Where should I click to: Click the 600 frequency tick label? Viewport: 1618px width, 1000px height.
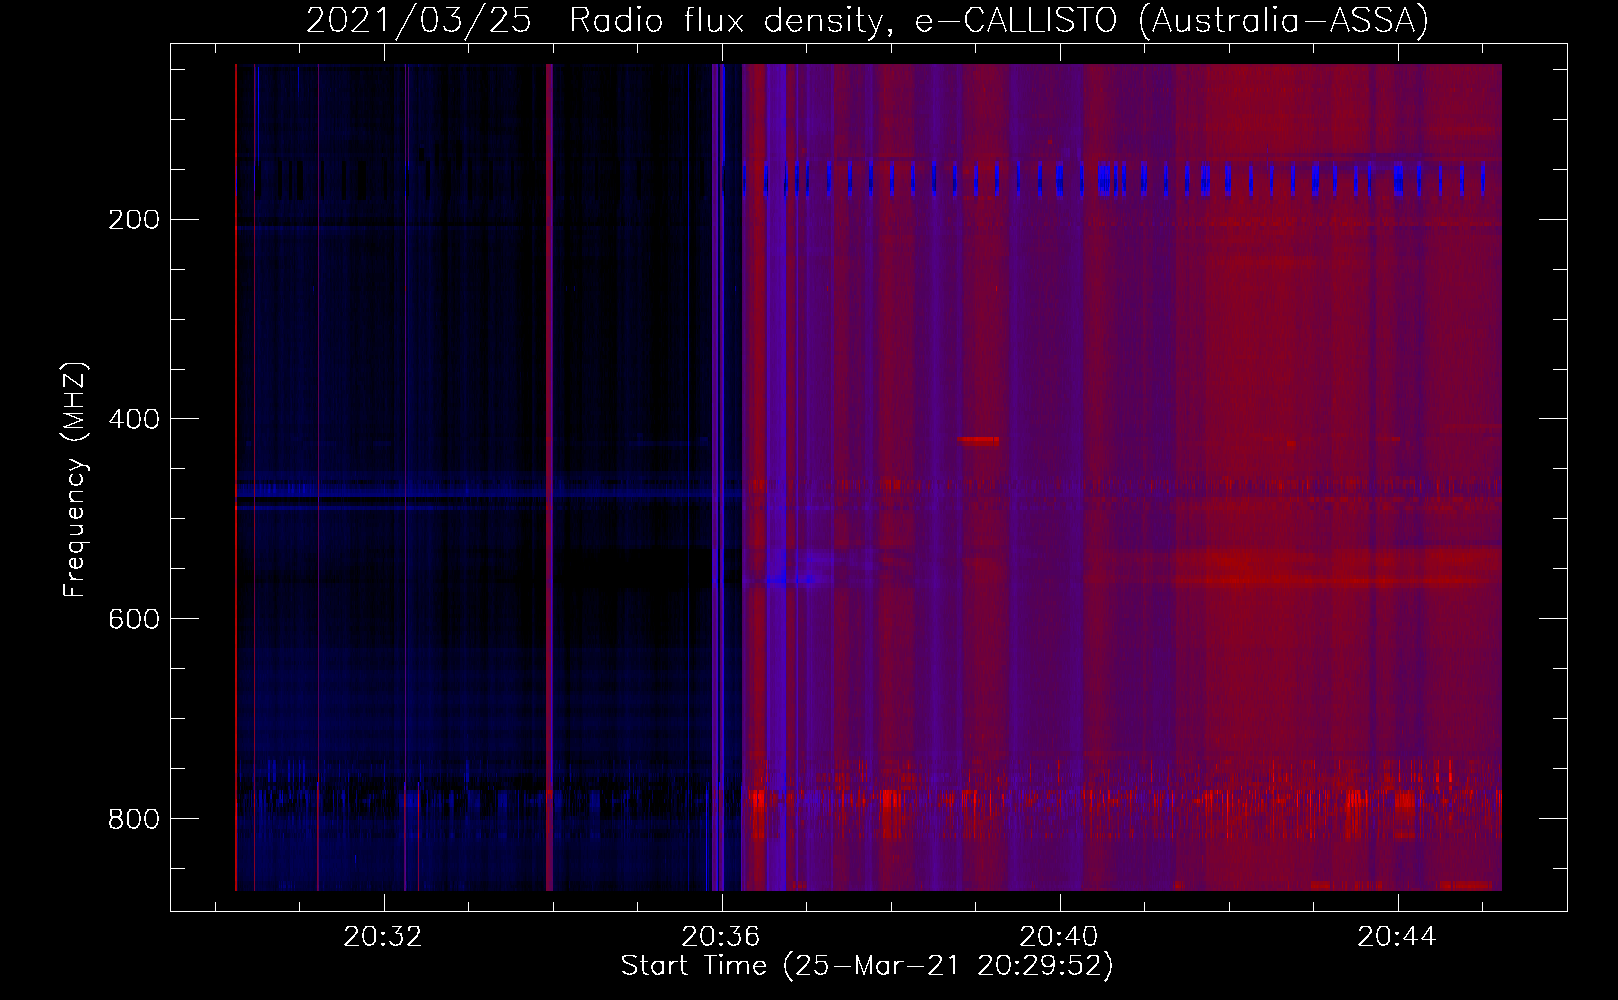pos(134,619)
